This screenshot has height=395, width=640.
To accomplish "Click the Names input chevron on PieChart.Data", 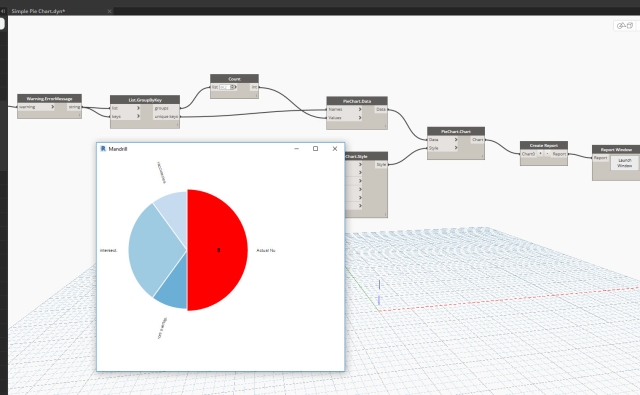I will 360,109.
